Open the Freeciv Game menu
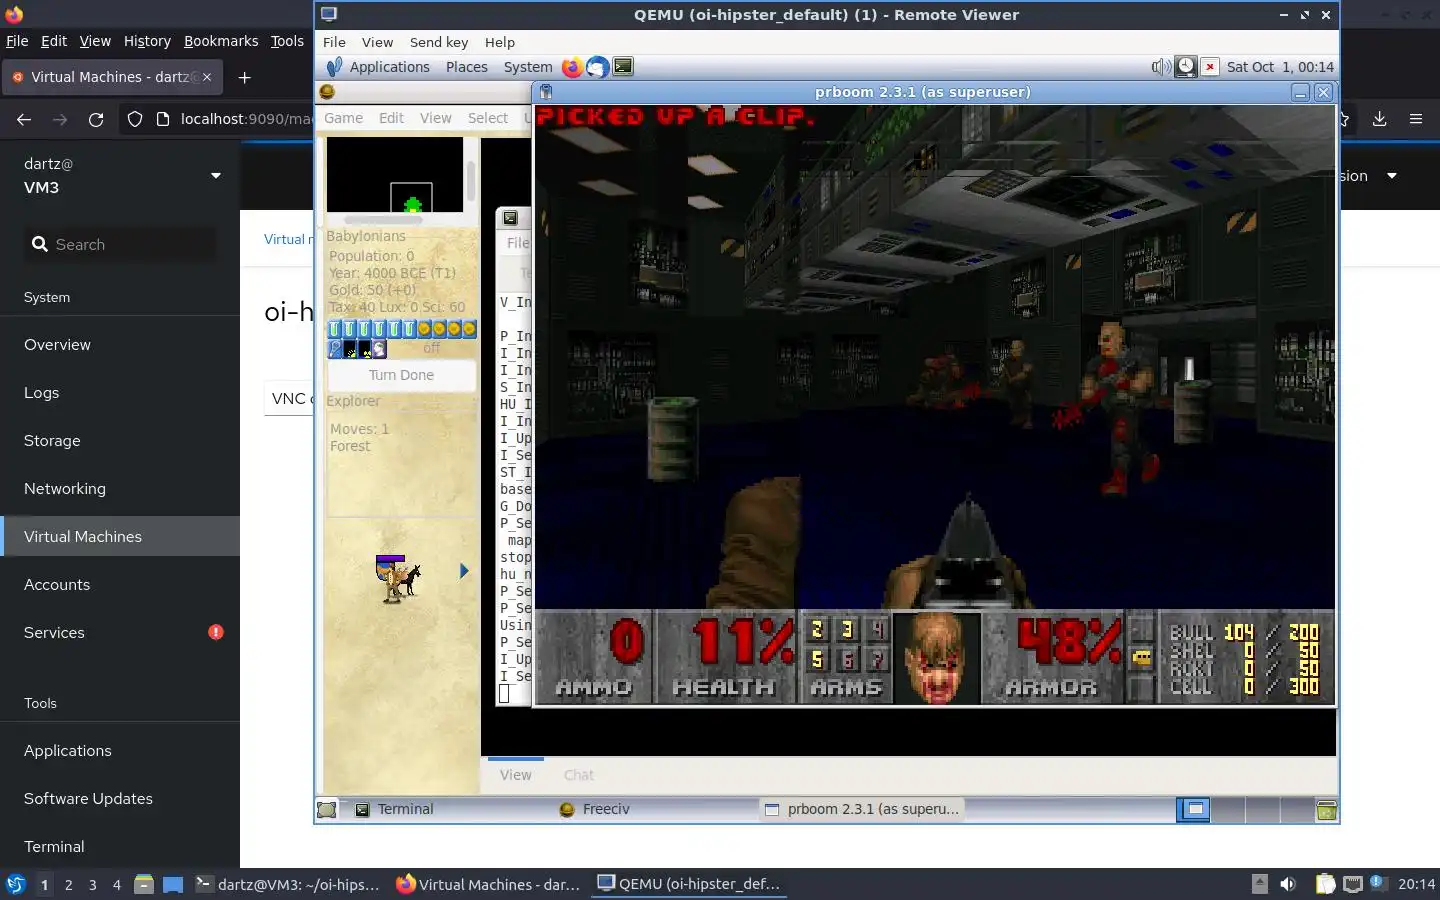This screenshot has width=1440, height=900. pos(343,118)
